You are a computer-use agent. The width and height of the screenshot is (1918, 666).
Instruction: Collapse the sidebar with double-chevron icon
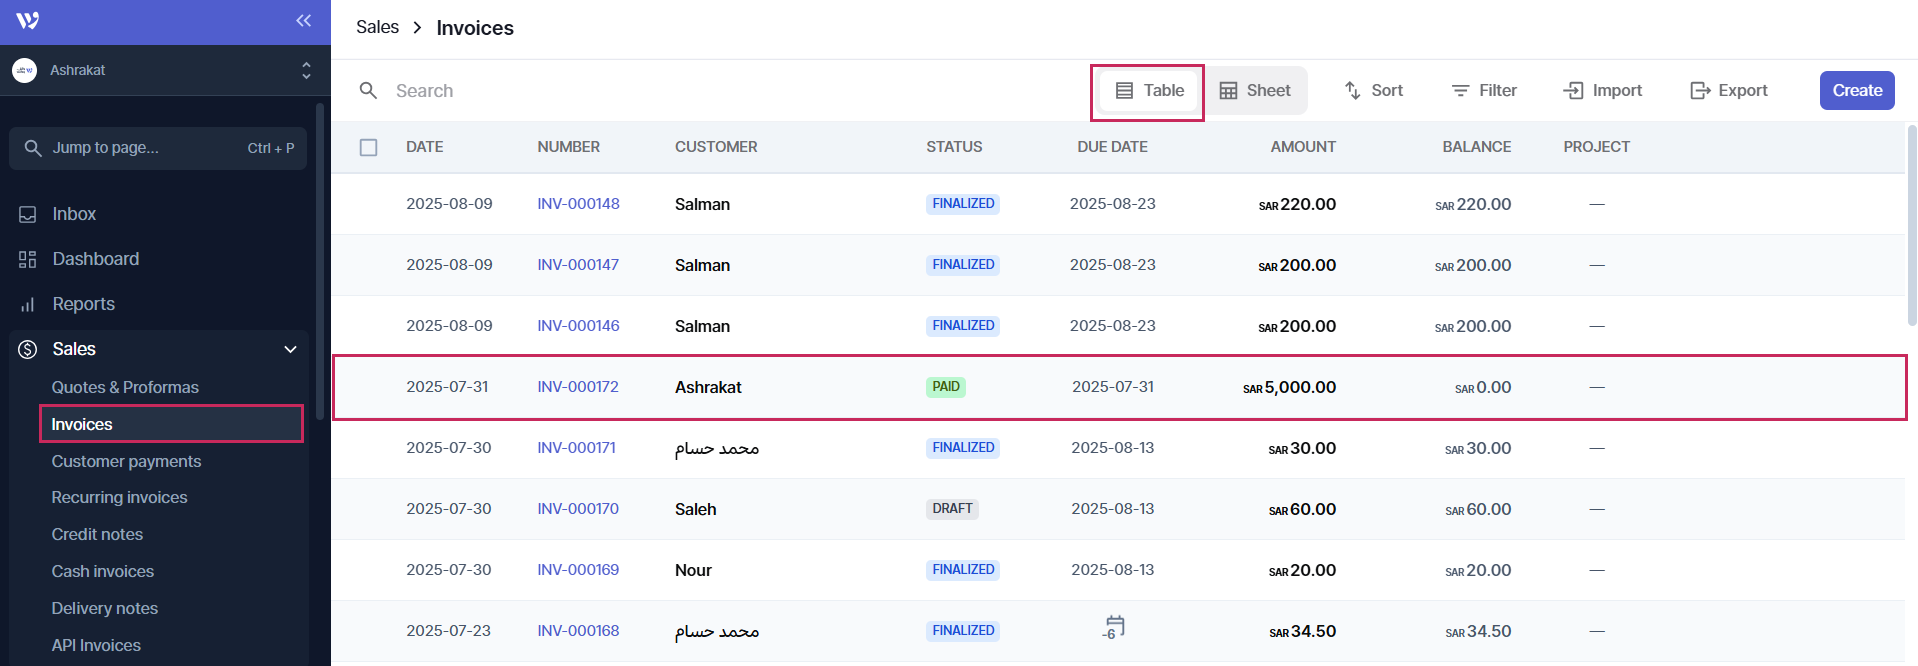[x=303, y=21]
